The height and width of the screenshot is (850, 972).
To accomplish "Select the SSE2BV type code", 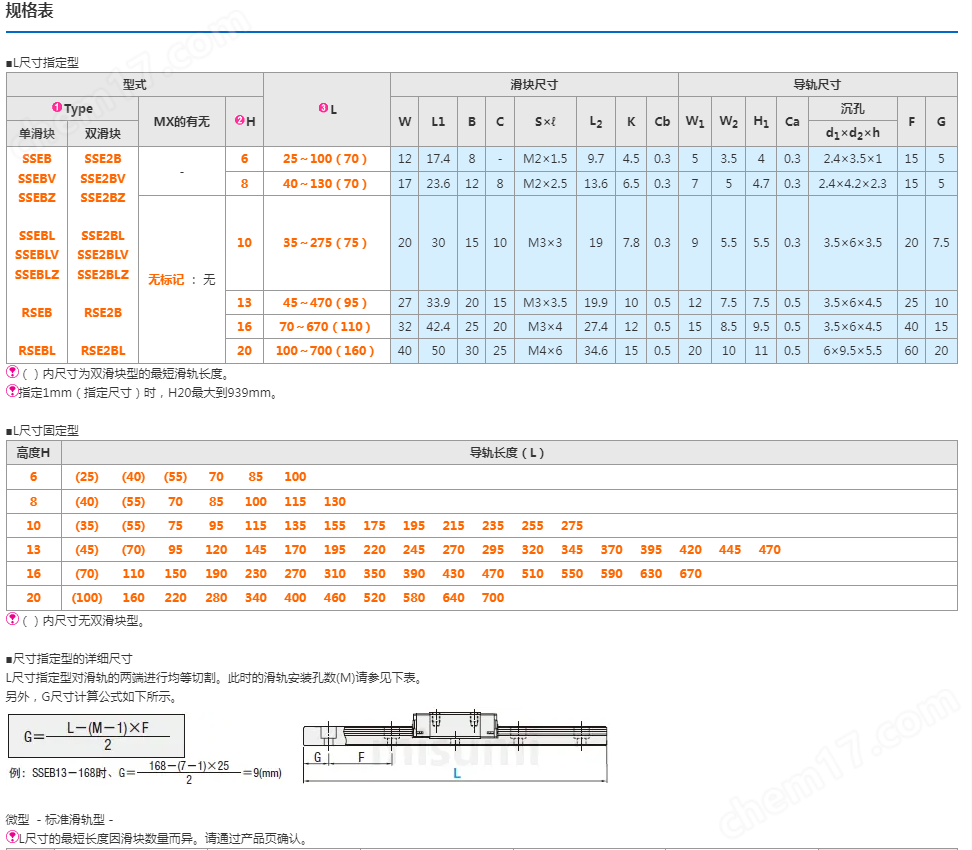I will point(103,179).
